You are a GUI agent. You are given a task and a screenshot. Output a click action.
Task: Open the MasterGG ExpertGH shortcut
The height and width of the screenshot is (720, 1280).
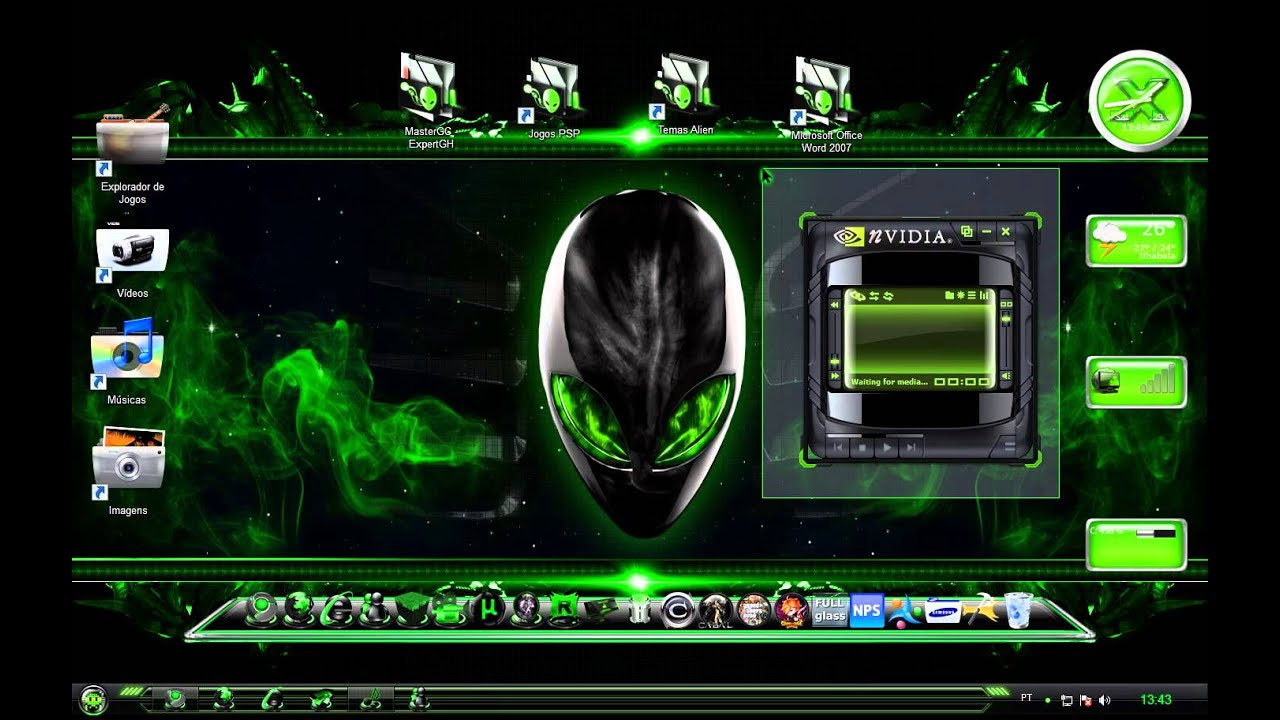click(430, 103)
